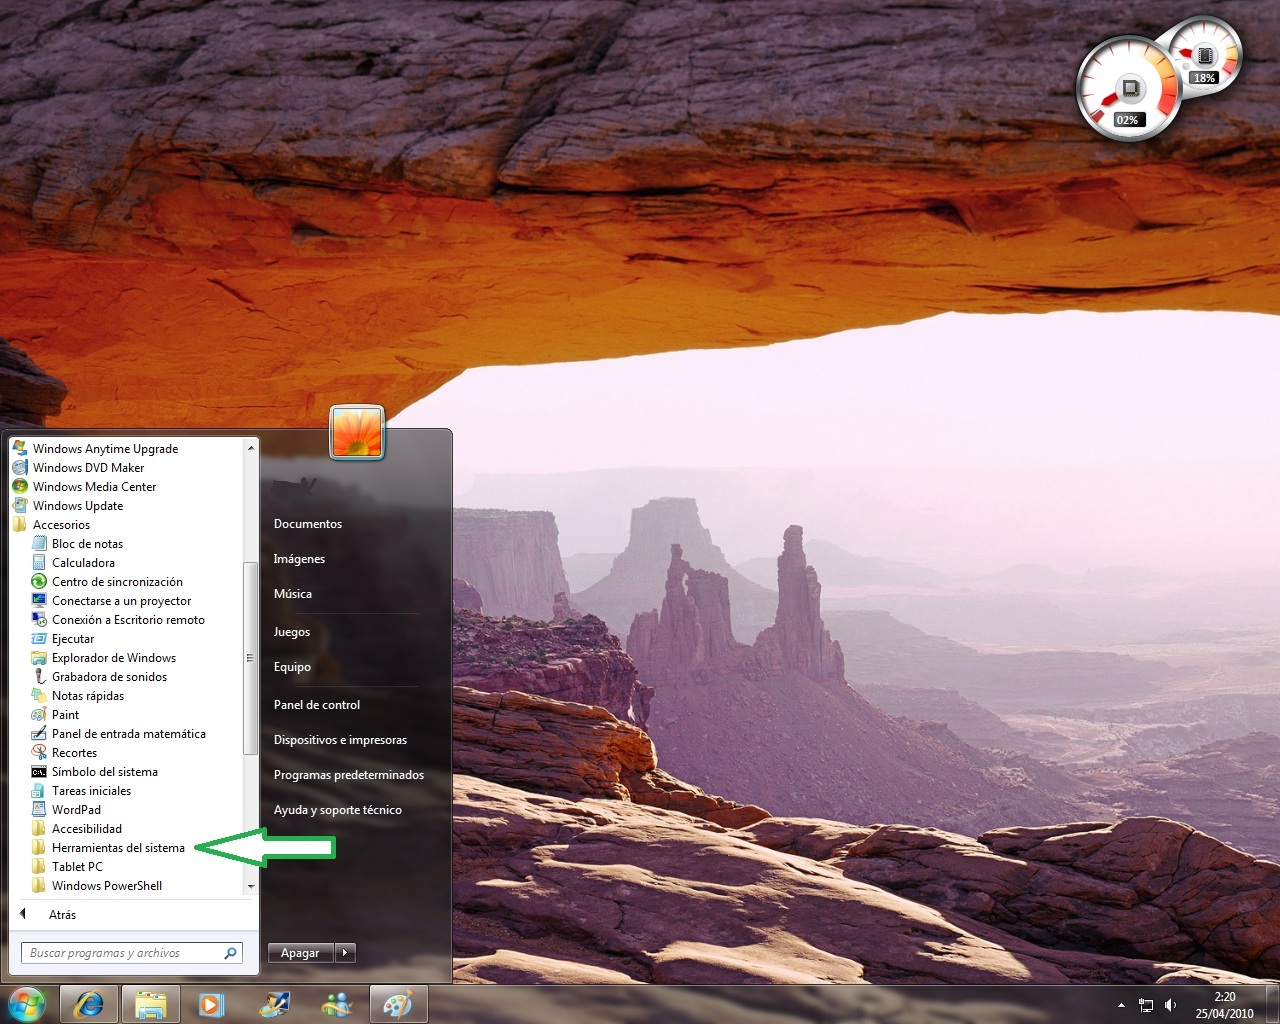The width and height of the screenshot is (1280, 1024).
Task: Open Documentos in the Start menu
Action: (x=308, y=524)
